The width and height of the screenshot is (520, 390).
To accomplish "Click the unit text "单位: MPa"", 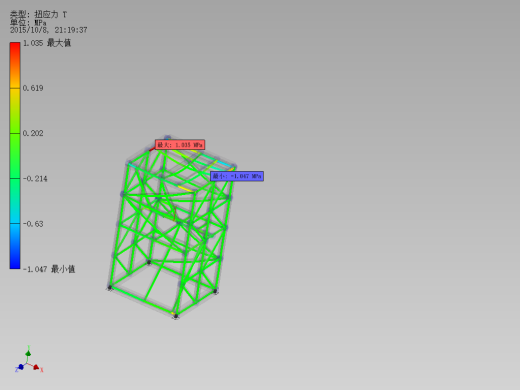I will coord(28,22).
